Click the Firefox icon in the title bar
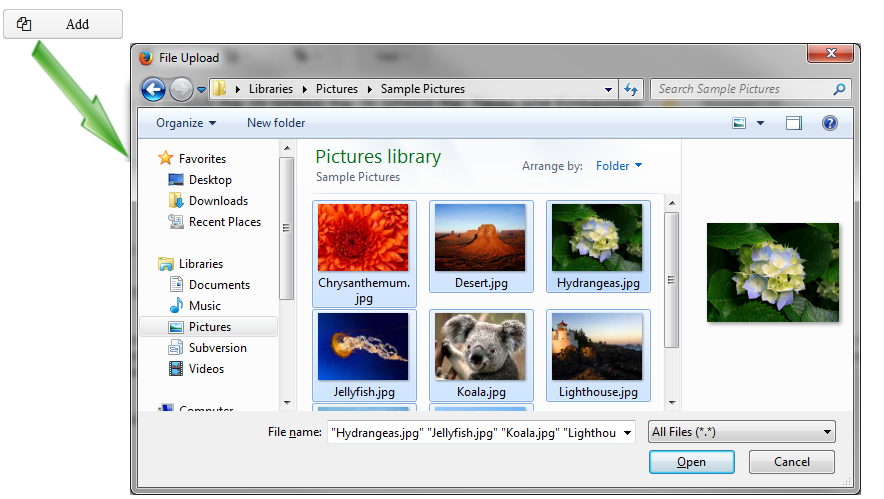The width and height of the screenshot is (884, 499). coord(146,58)
